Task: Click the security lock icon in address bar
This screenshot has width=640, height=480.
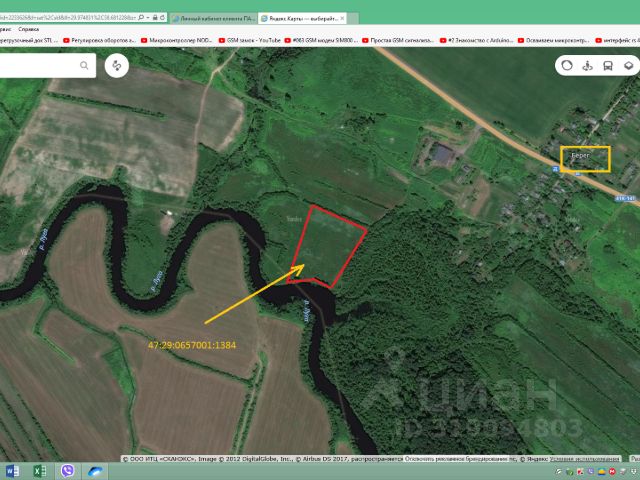Action: point(155,18)
